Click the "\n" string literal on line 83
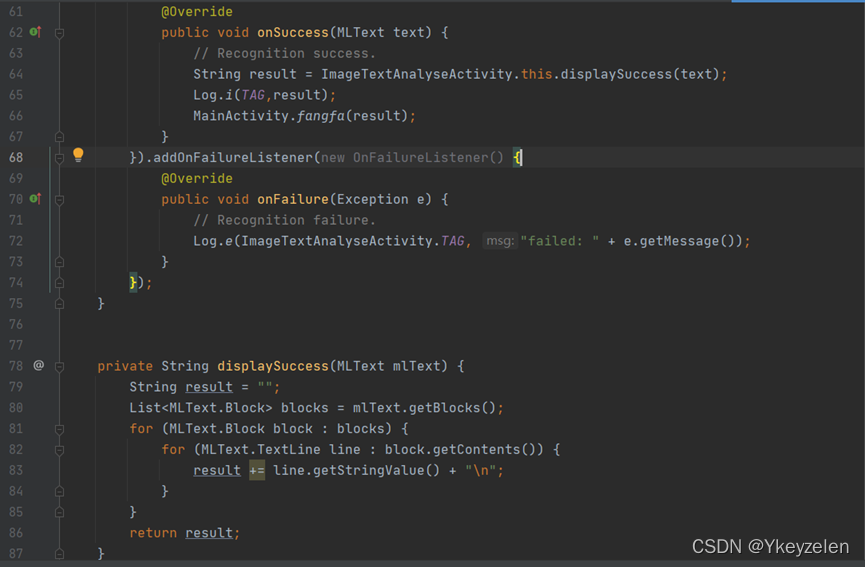This screenshot has width=865, height=567. 480,470
